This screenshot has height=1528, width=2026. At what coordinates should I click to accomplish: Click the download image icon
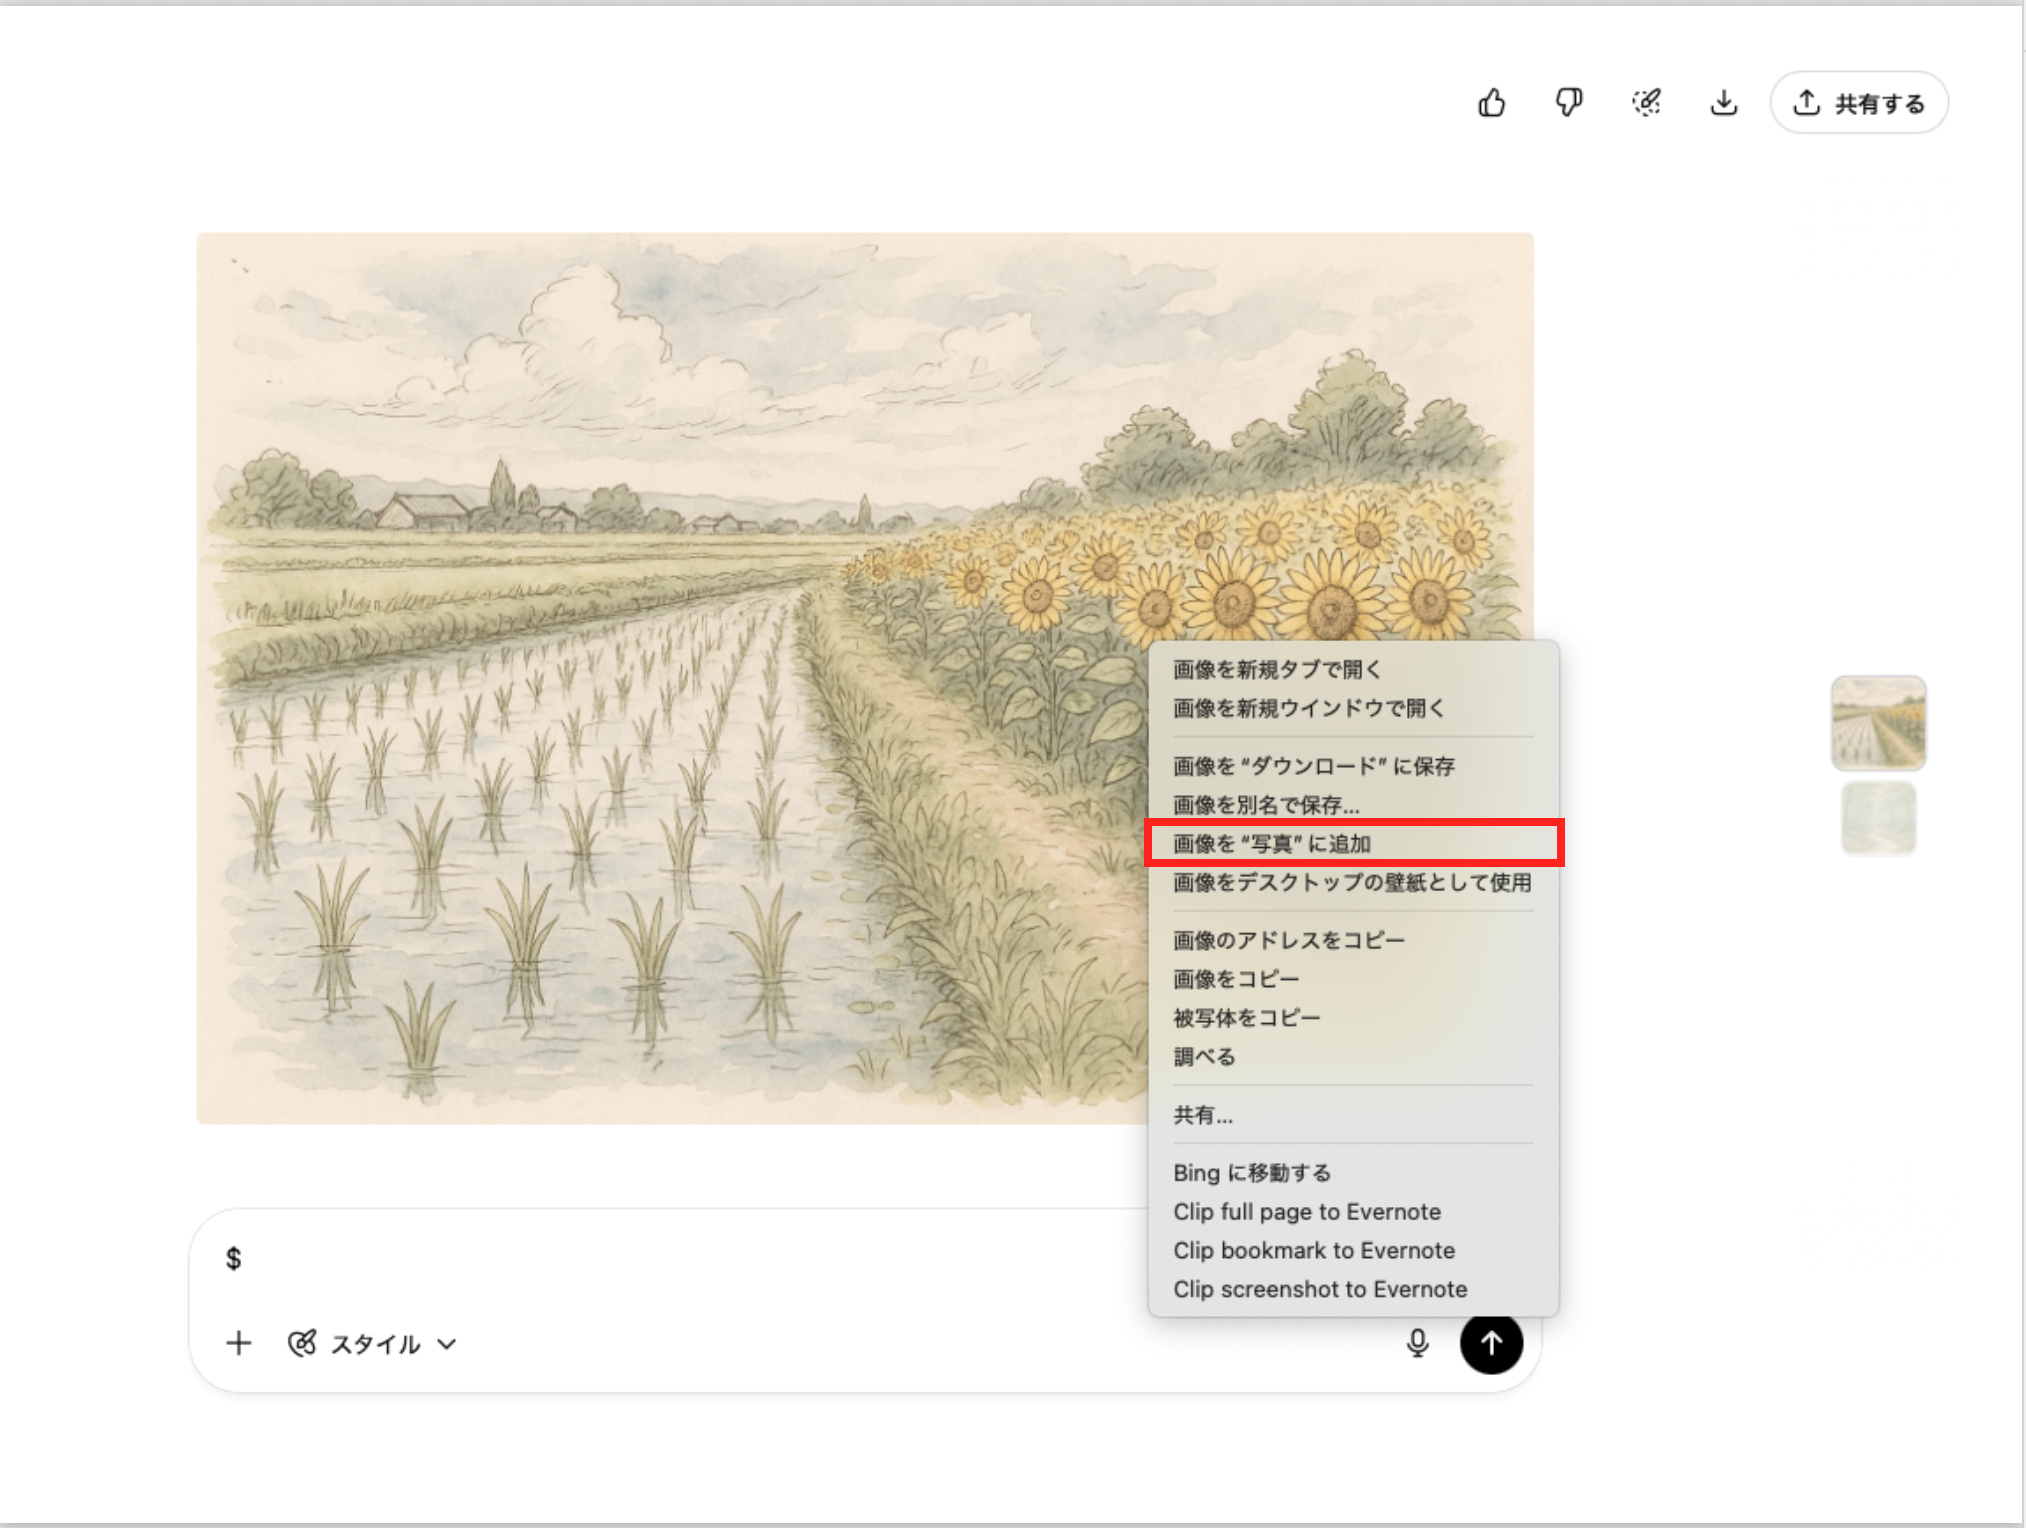[1723, 103]
